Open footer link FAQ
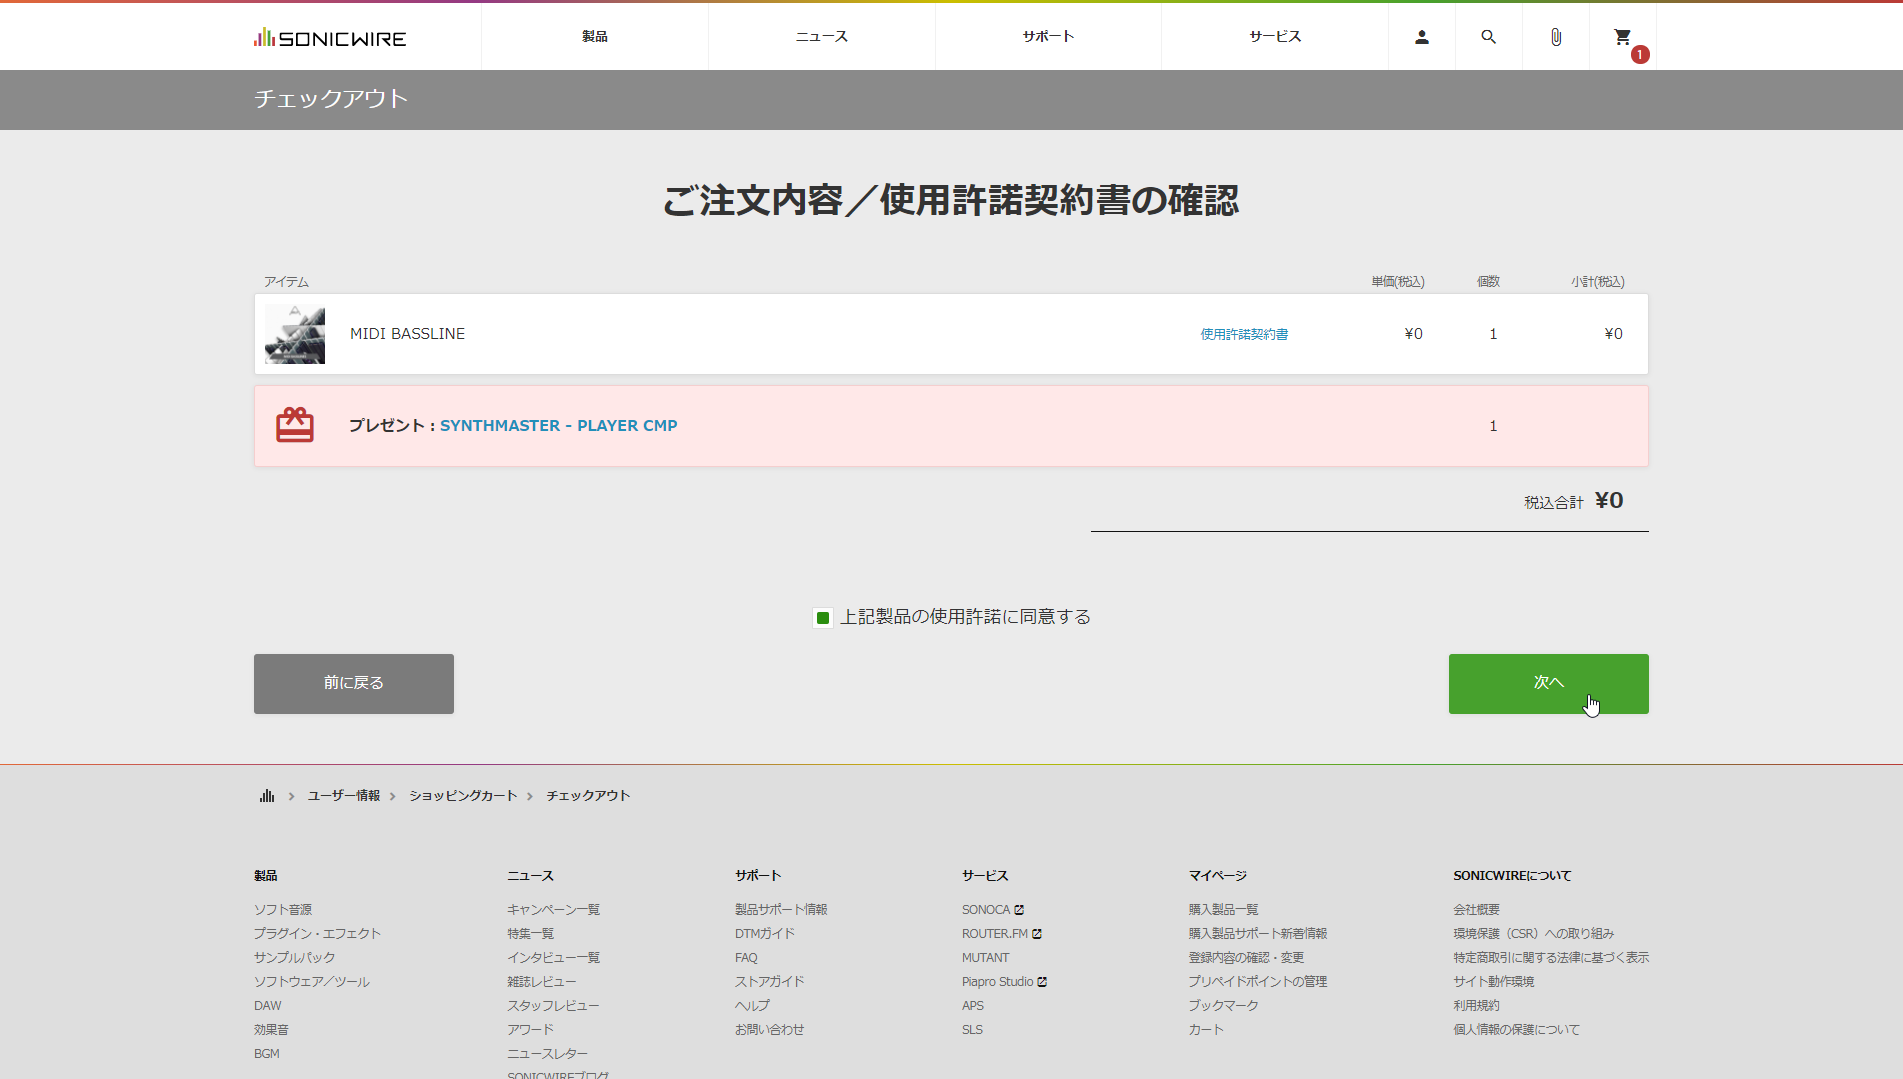 [746, 958]
